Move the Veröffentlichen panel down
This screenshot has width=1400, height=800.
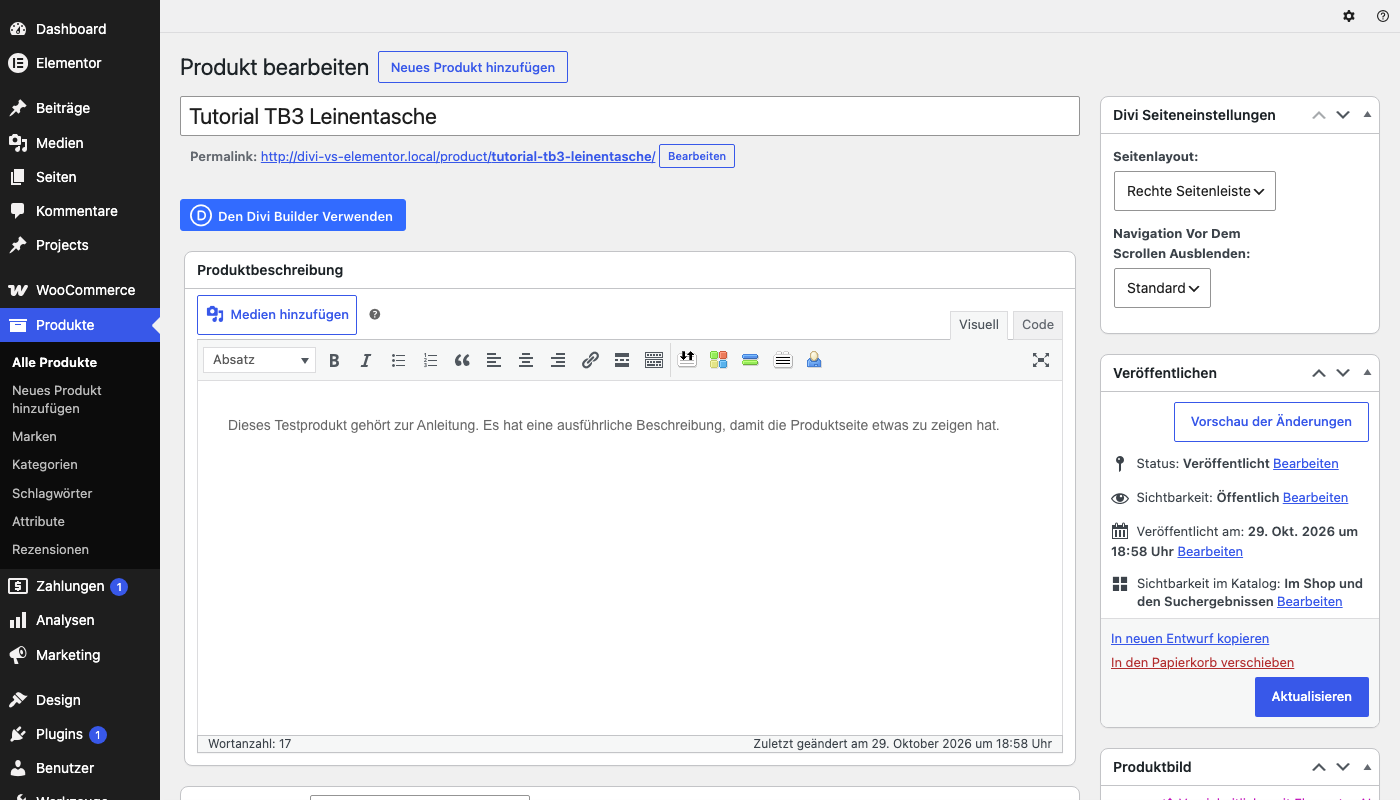(1343, 373)
